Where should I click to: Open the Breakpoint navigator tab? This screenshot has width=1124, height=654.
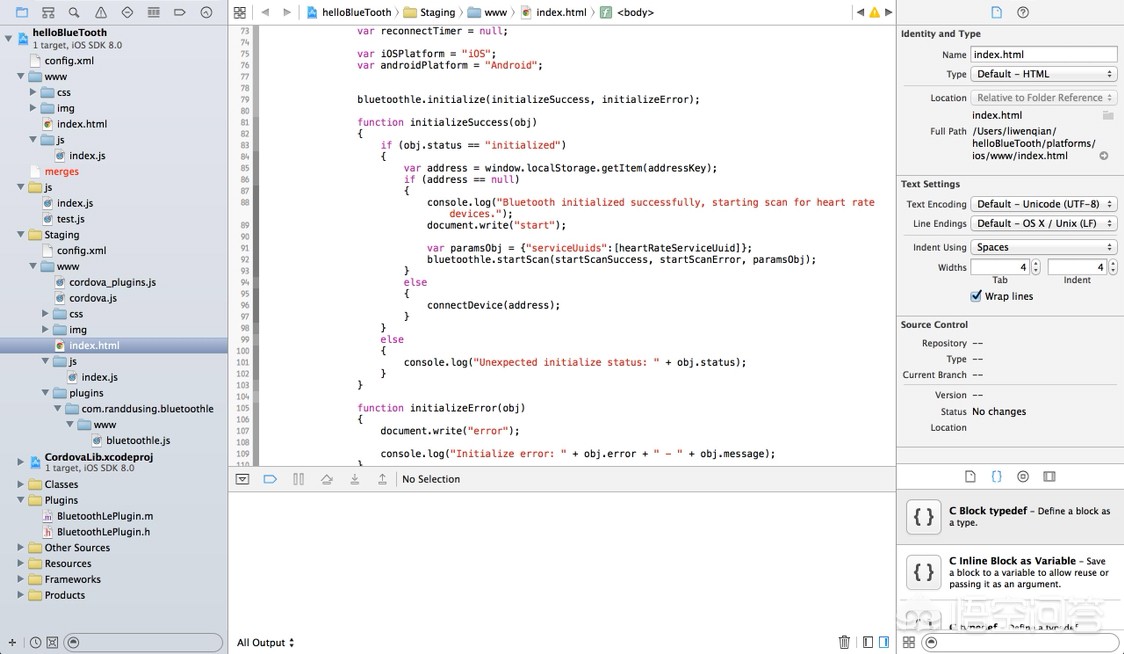pyautogui.click(x=180, y=12)
